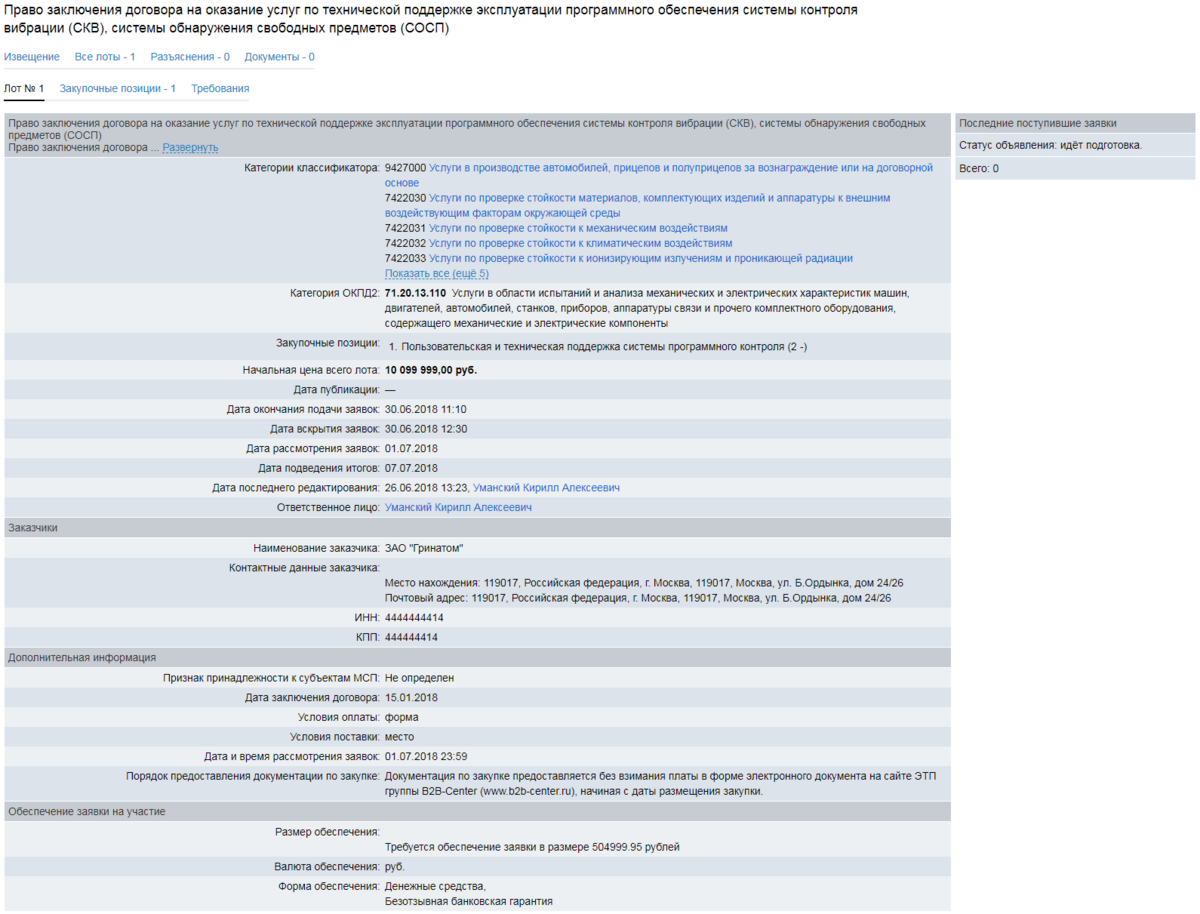The height and width of the screenshot is (914, 1200).
Task: Open the mechanical impact resistance category link
Action: (x=578, y=228)
